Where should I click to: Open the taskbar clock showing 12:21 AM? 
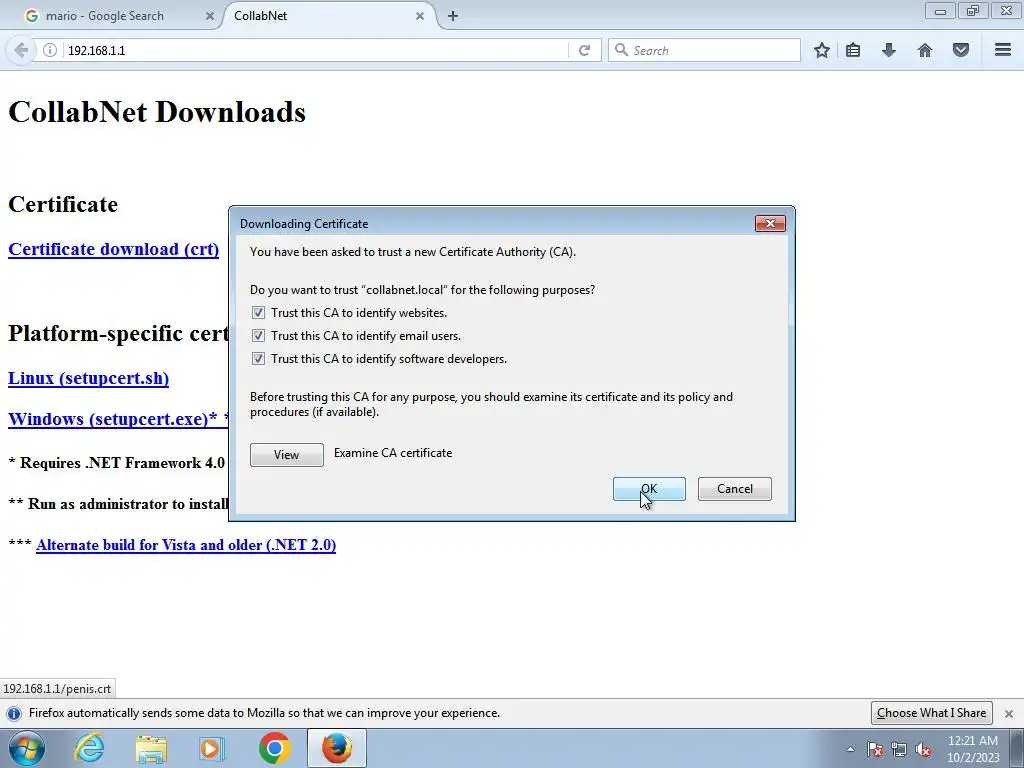point(973,749)
